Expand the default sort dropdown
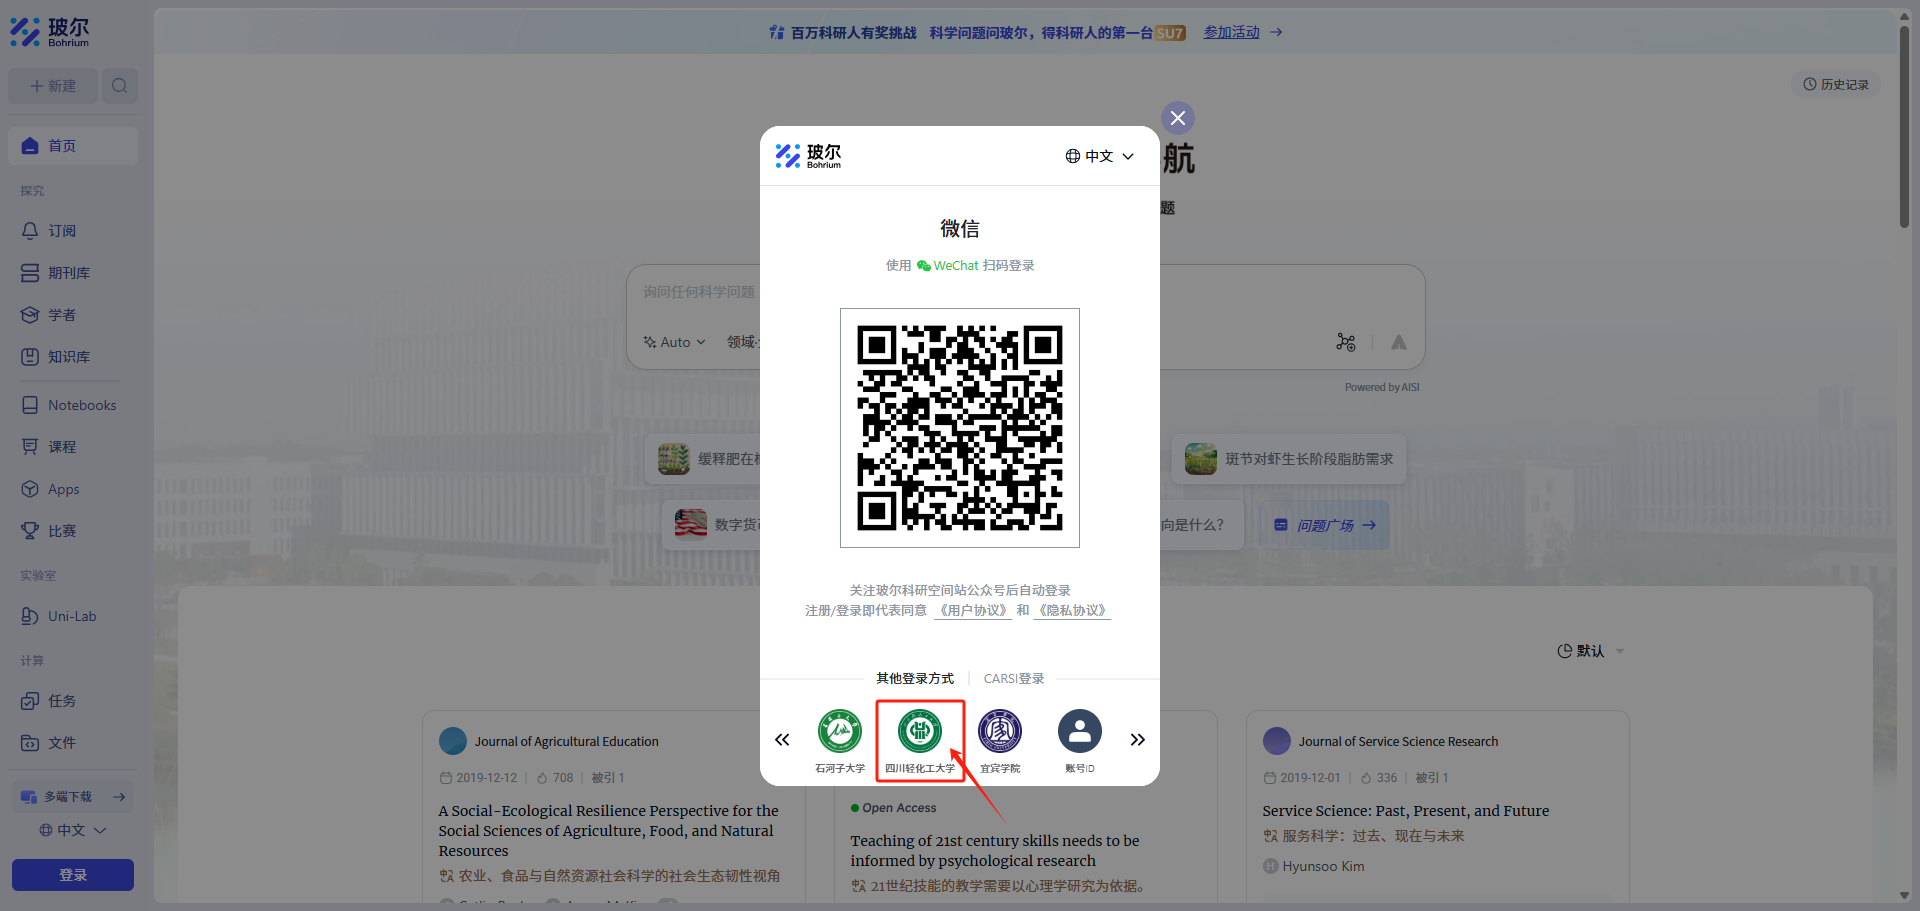The width and height of the screenshot is (1920, 911). pos(1590,651)
